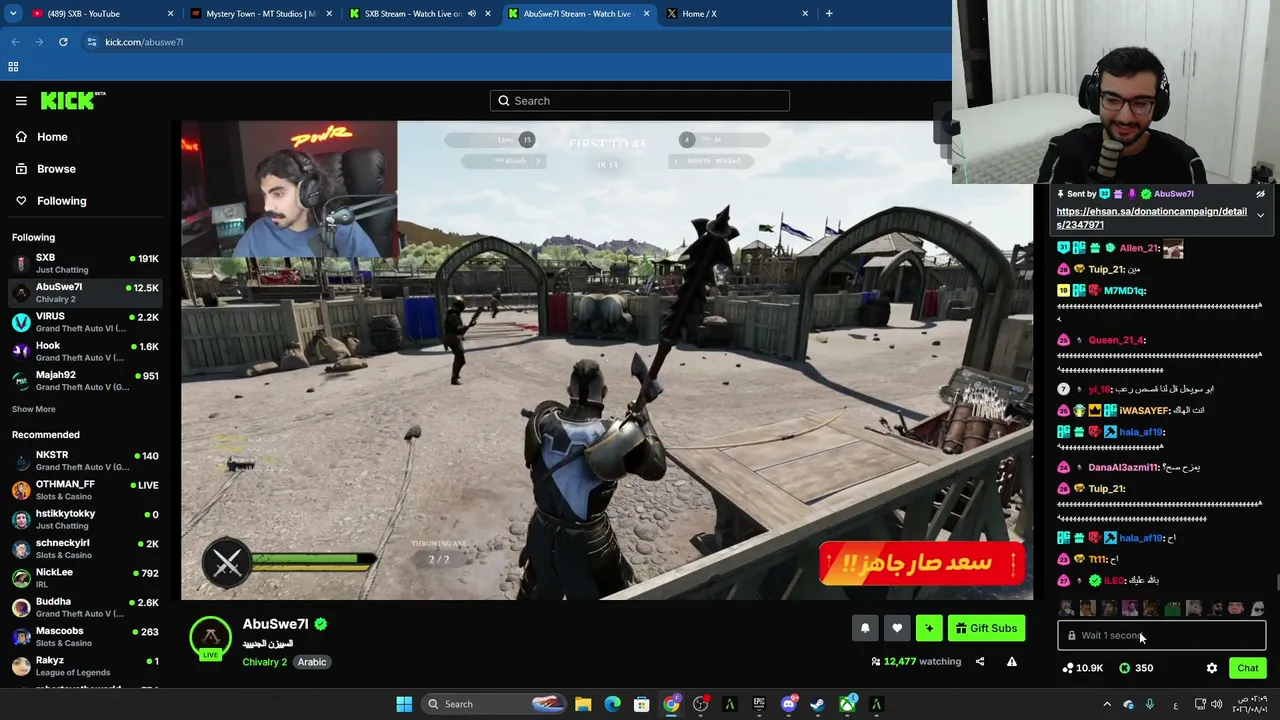
Task: Mute the SXB Stream tab audio
Action: pyautogui.click(x=472, y=14)
